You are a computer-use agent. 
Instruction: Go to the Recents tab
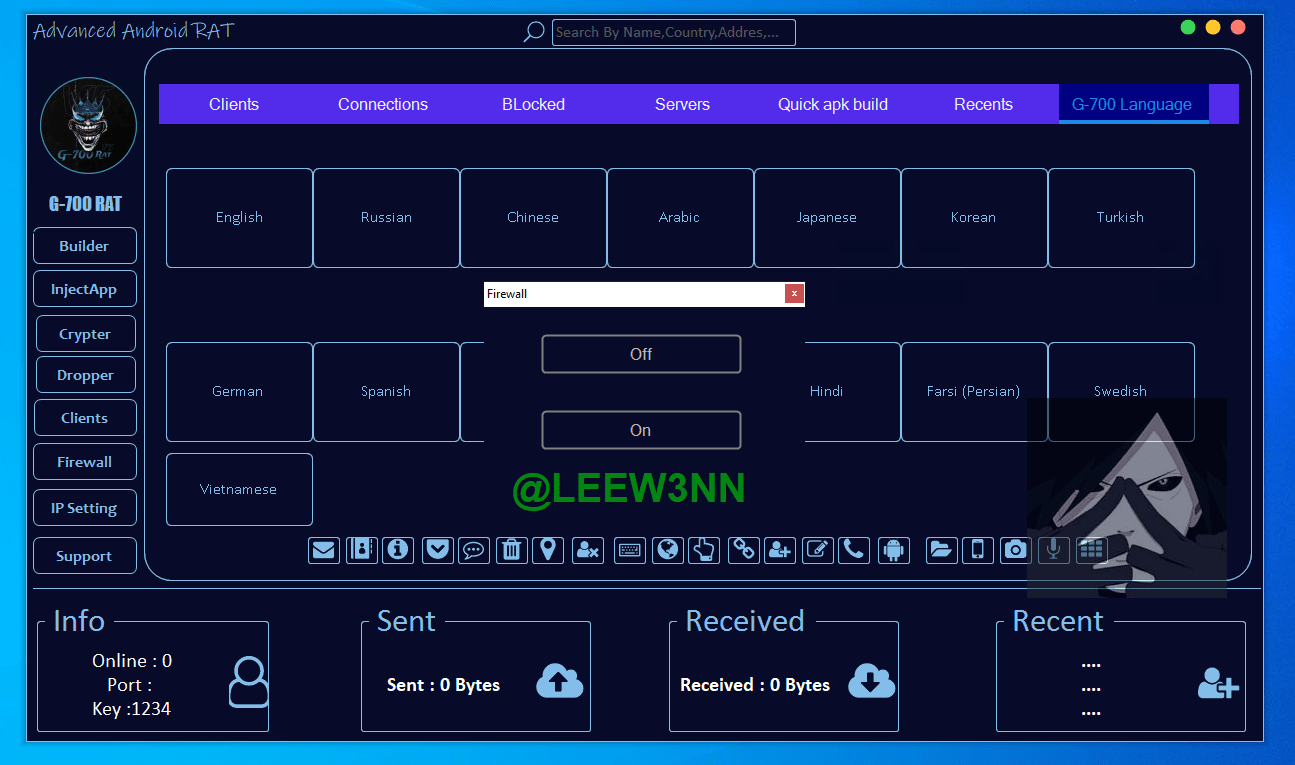(983, 104)
